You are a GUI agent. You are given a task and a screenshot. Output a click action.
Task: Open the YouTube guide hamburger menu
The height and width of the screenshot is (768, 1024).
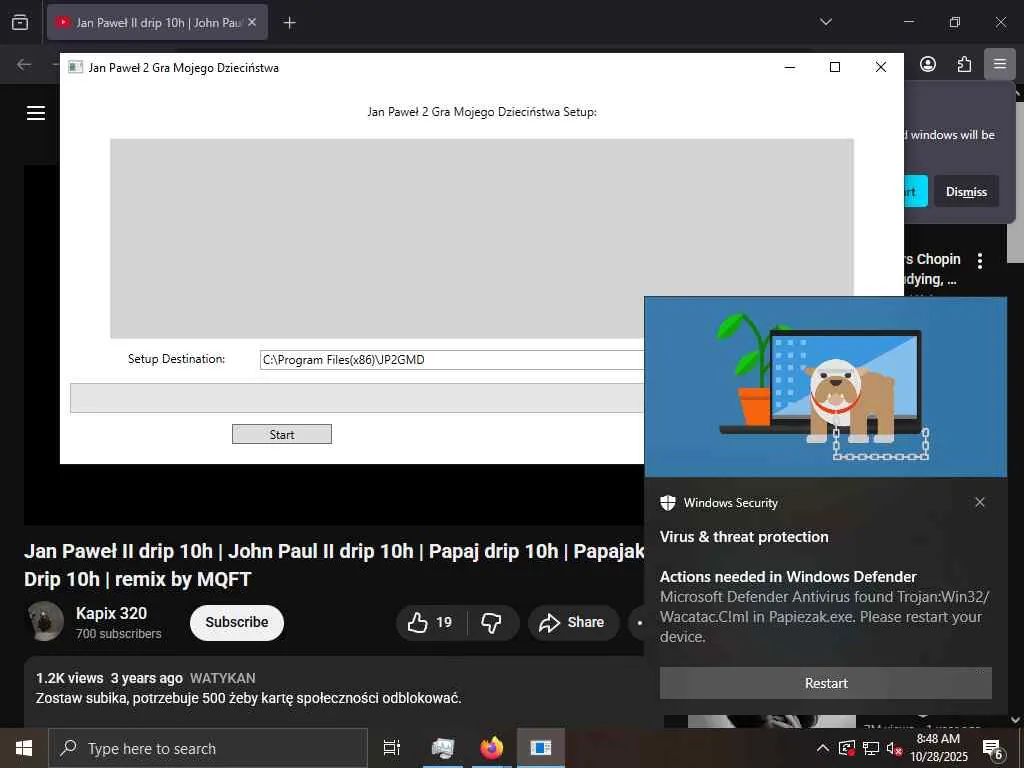[x=36, y=113]
